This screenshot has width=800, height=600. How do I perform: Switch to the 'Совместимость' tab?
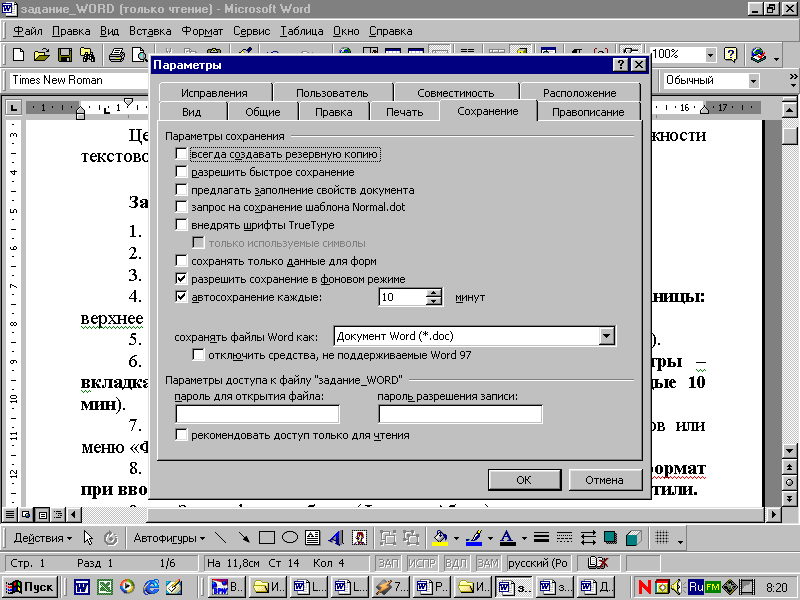[x=456, y=93]
